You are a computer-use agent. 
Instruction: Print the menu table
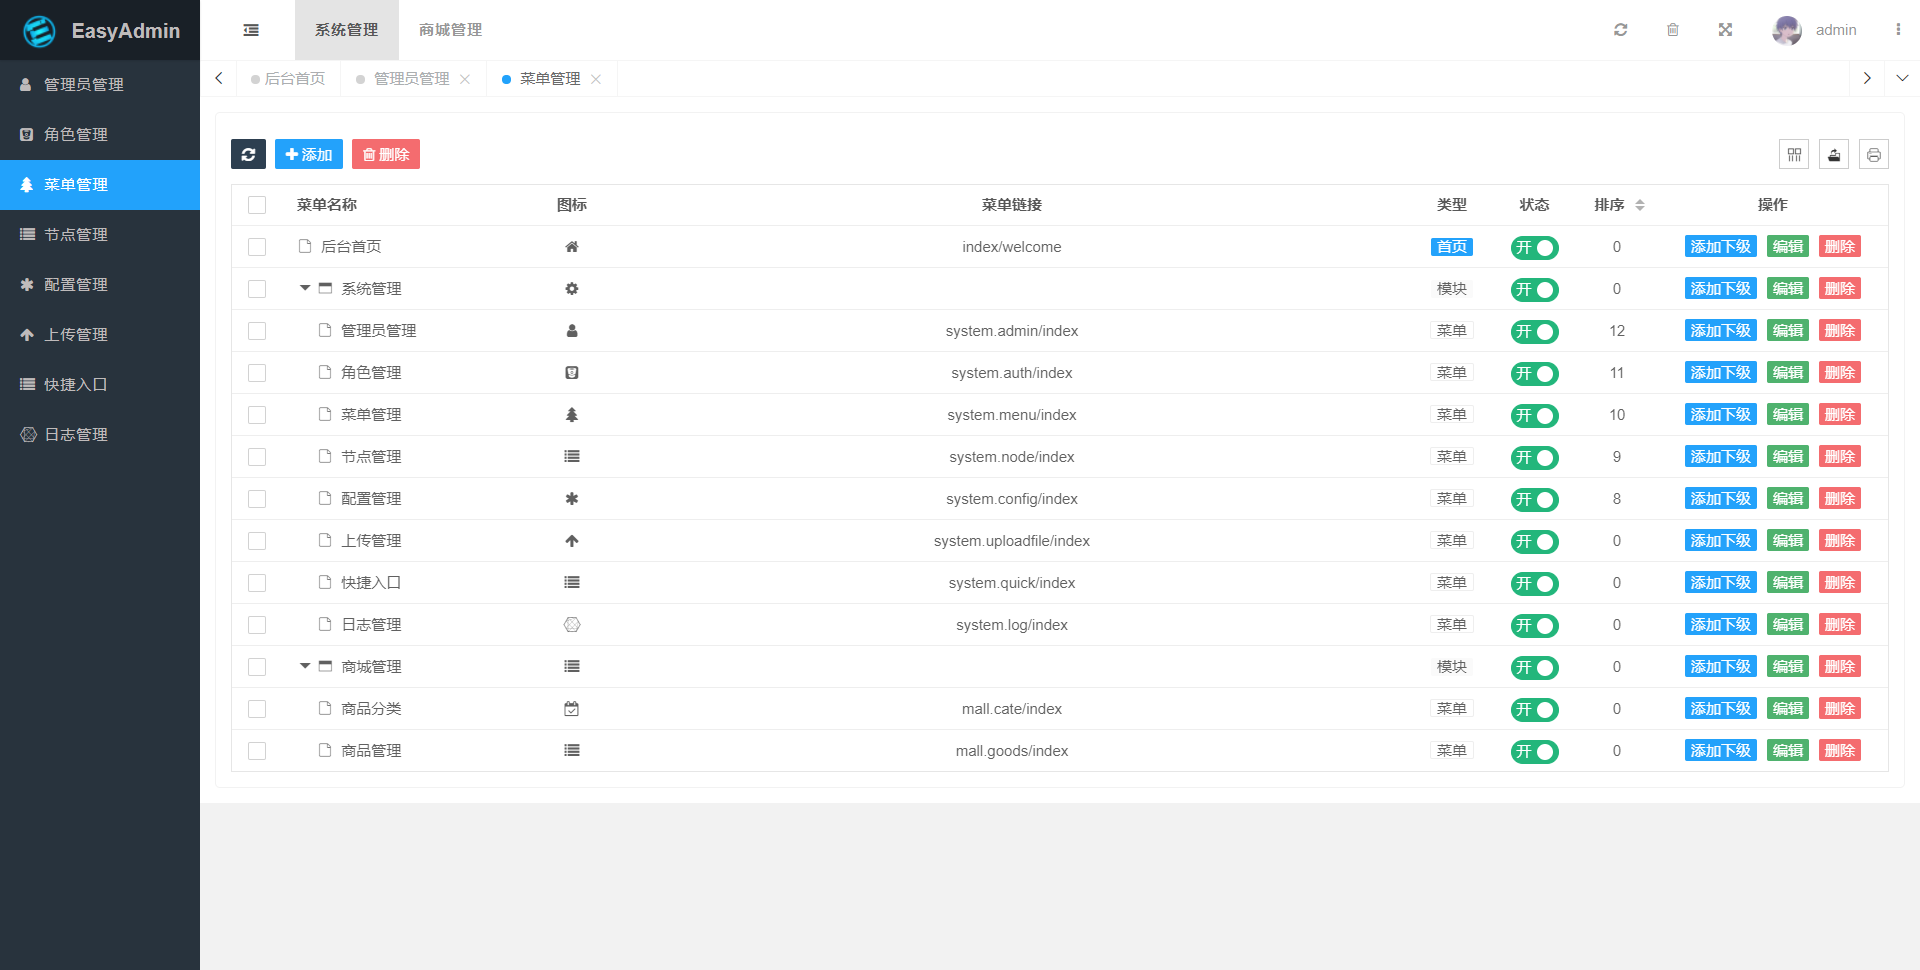point(1875,154)
